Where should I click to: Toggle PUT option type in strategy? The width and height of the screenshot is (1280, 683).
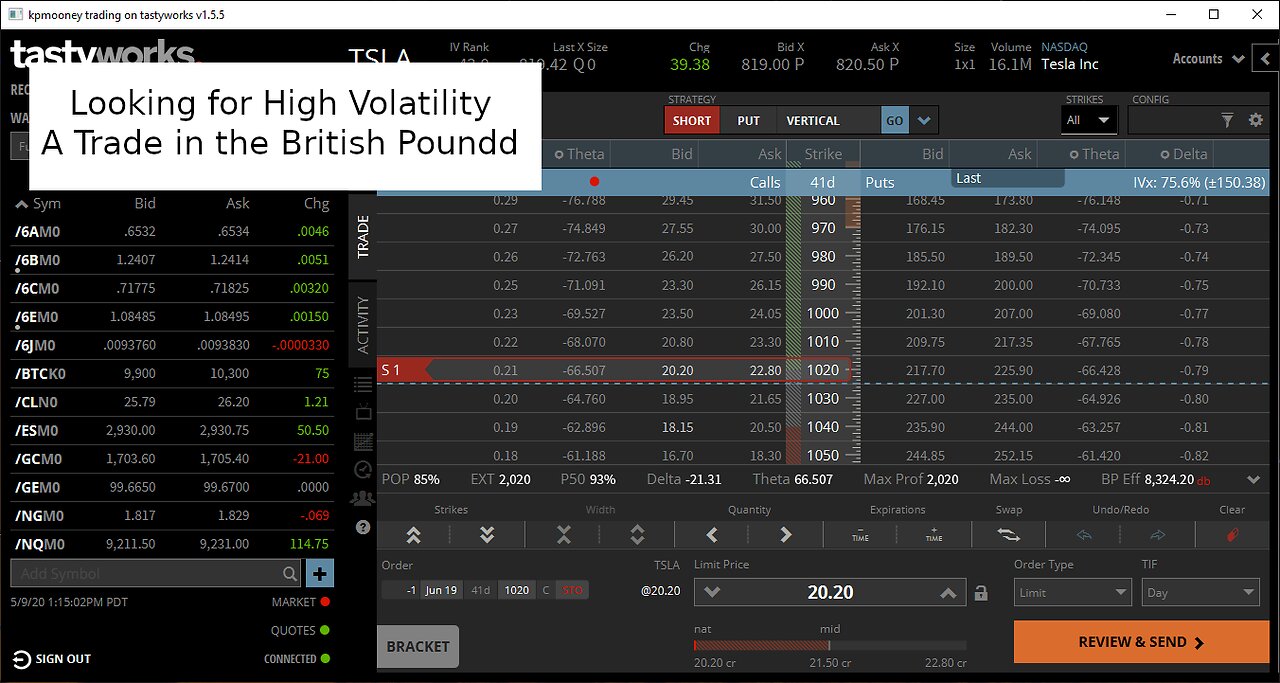[x=748, y=121]
